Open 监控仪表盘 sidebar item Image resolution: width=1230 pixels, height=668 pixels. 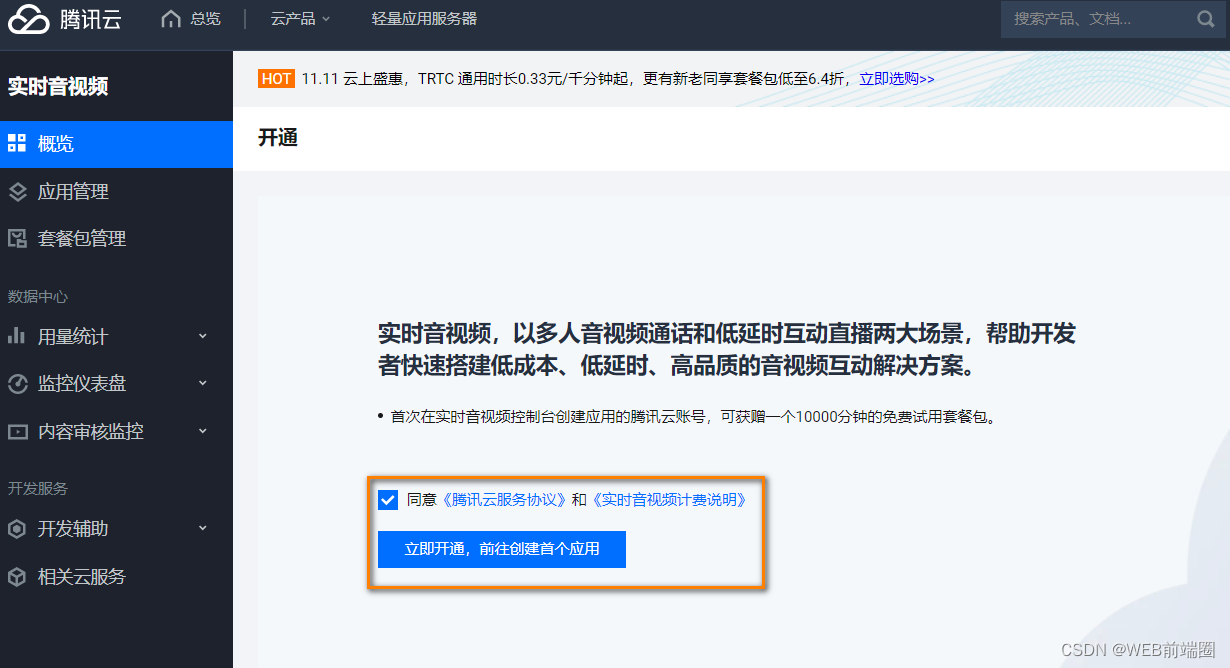pos(116,383)
